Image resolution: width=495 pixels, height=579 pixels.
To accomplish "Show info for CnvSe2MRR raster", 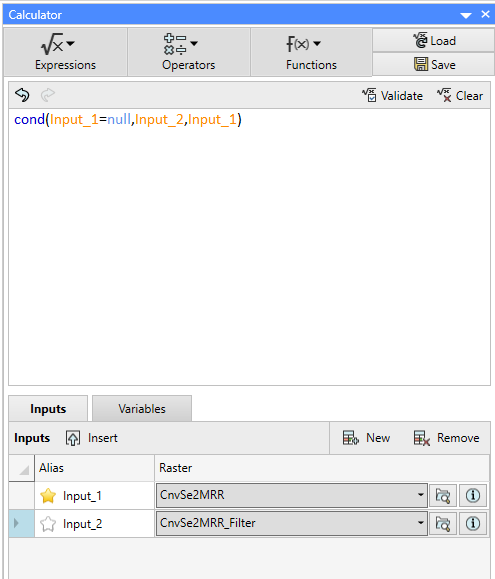I will pos(473,495).
